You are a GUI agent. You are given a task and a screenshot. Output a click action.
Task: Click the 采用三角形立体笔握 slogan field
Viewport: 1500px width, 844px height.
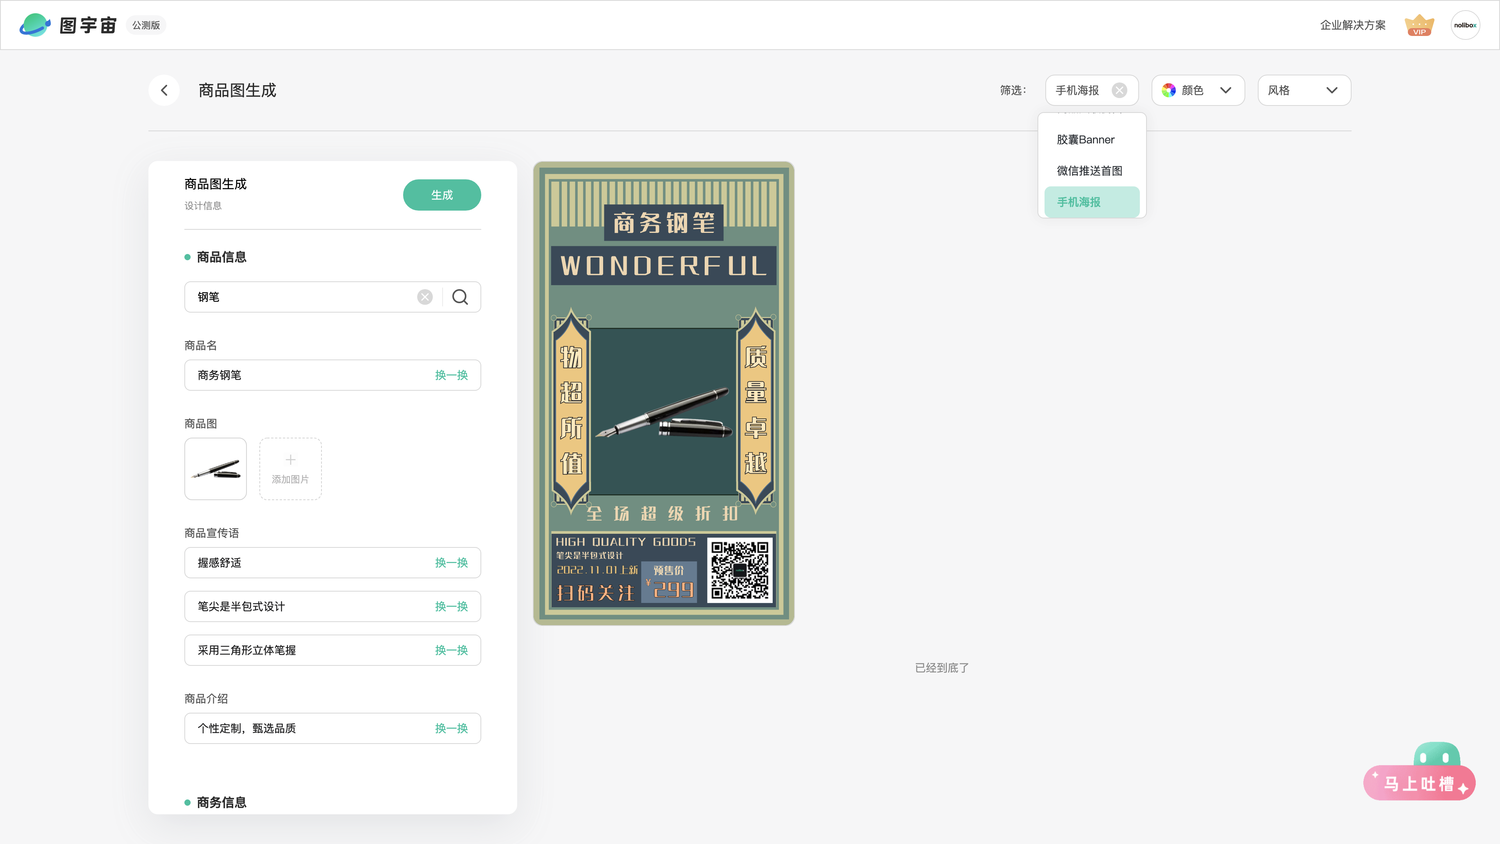[333, 650]
